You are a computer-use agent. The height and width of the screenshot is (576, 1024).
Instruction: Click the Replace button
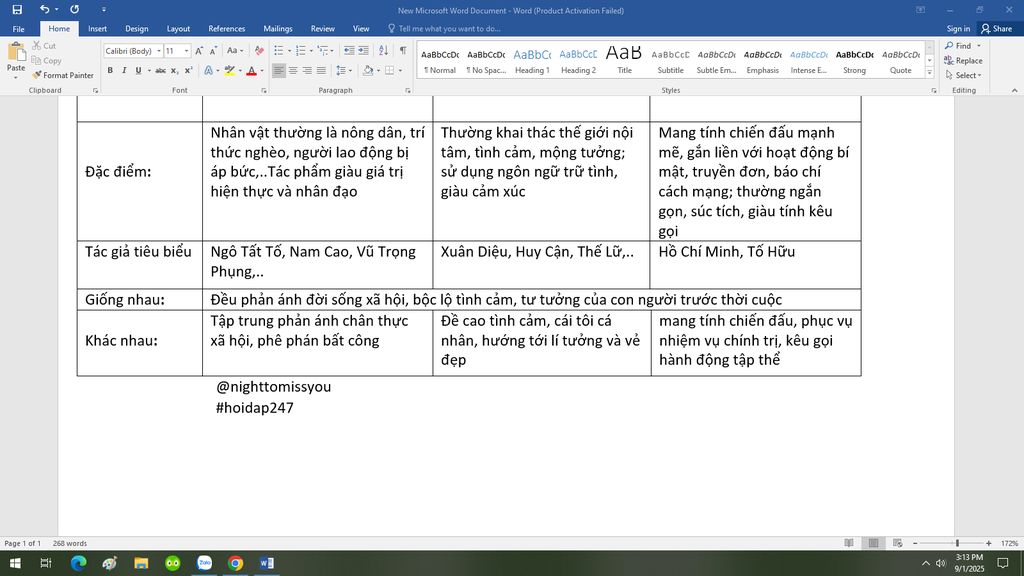click(x=963, y=60)
